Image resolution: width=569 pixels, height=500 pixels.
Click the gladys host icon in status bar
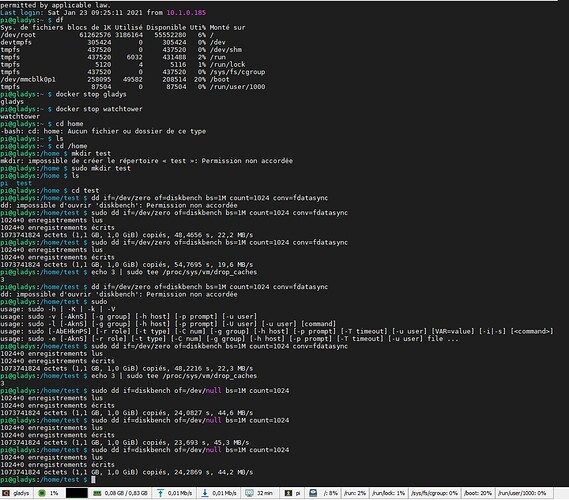point(6,493)
